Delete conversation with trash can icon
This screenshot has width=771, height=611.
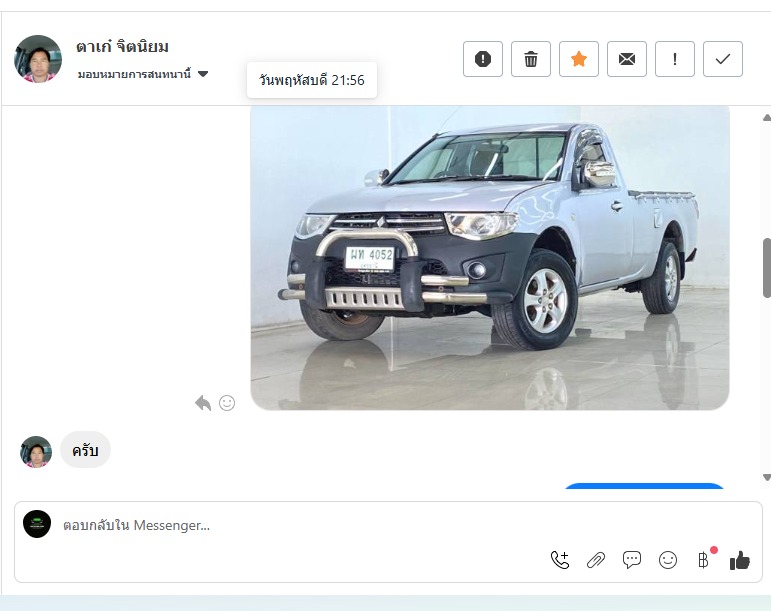coord(531,59)
